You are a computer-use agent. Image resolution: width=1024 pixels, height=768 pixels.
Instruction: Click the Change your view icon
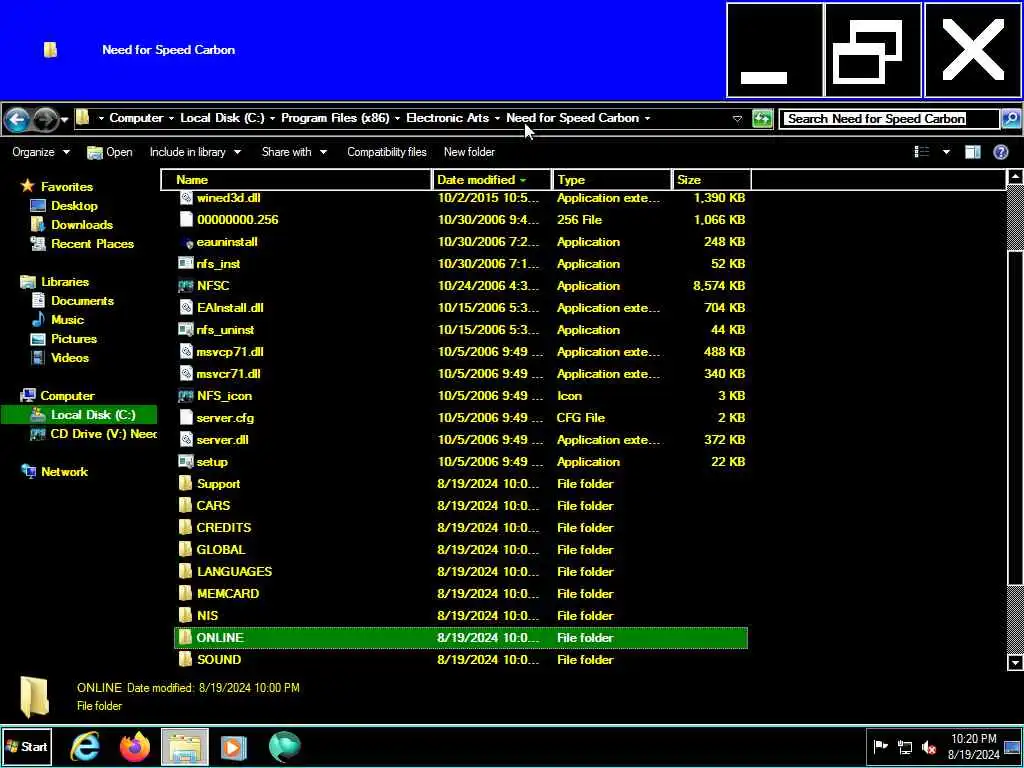click(x=922, y=152)
